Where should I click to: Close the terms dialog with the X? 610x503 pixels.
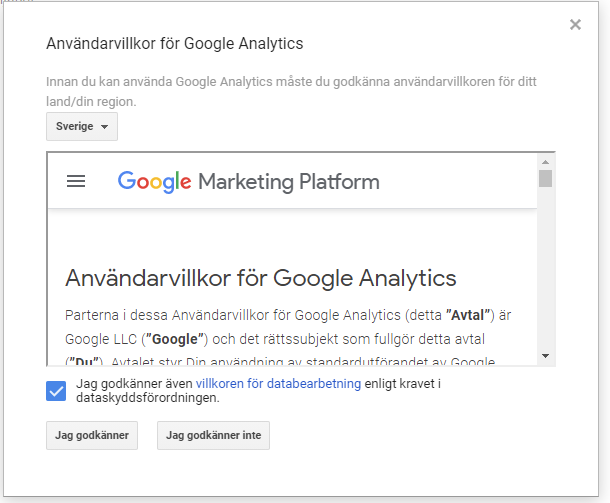[x=575, y=25]
